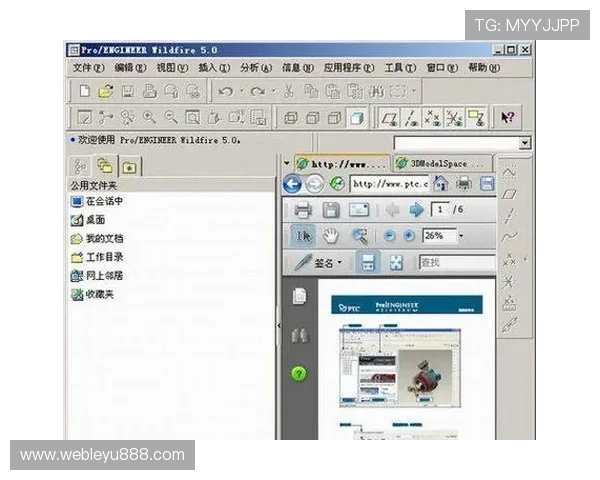Screen dimensions: 600x480
Task: Click the PDF print icon
Action: click(303, 210)
